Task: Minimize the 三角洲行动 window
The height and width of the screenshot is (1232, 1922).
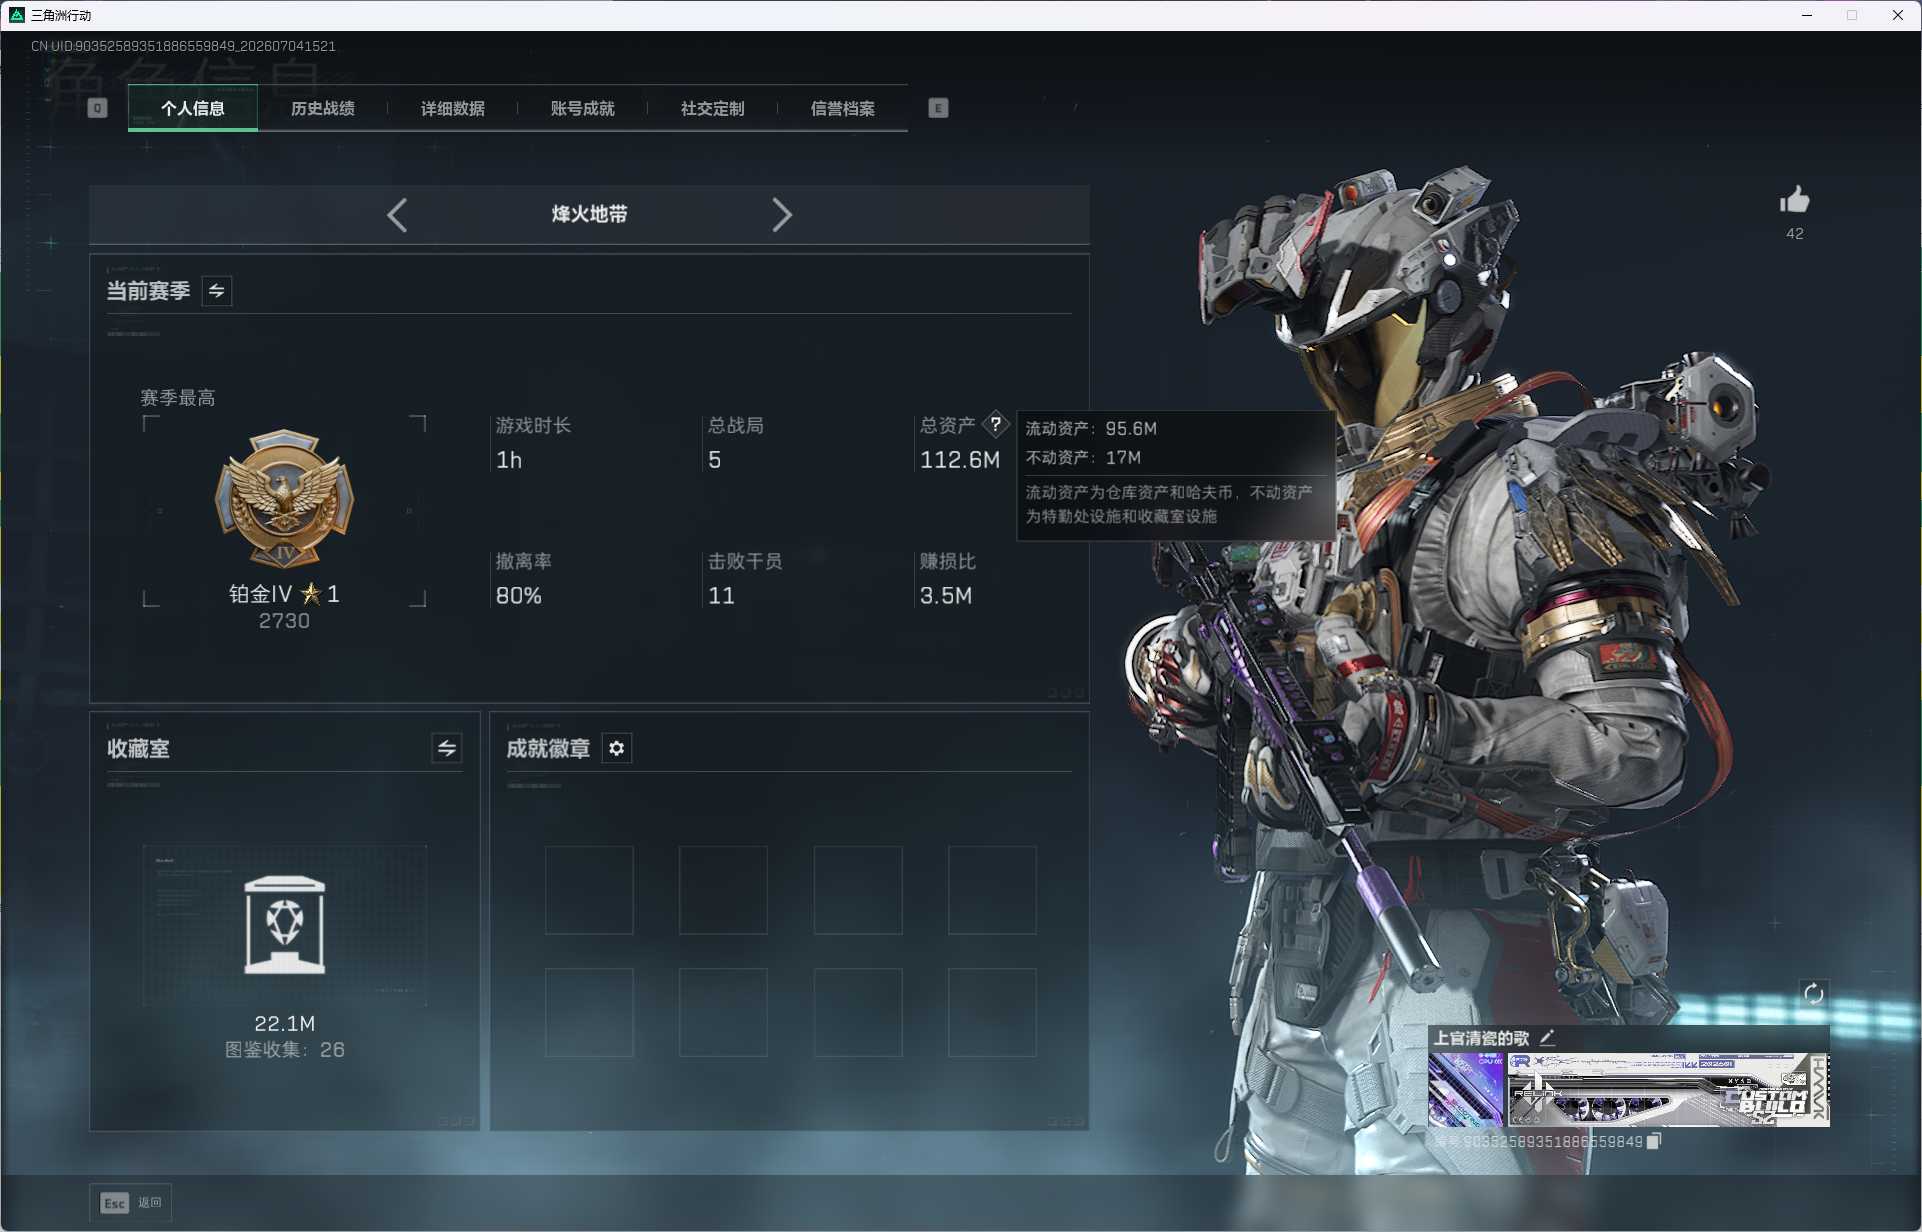Action: point(1807,15)
